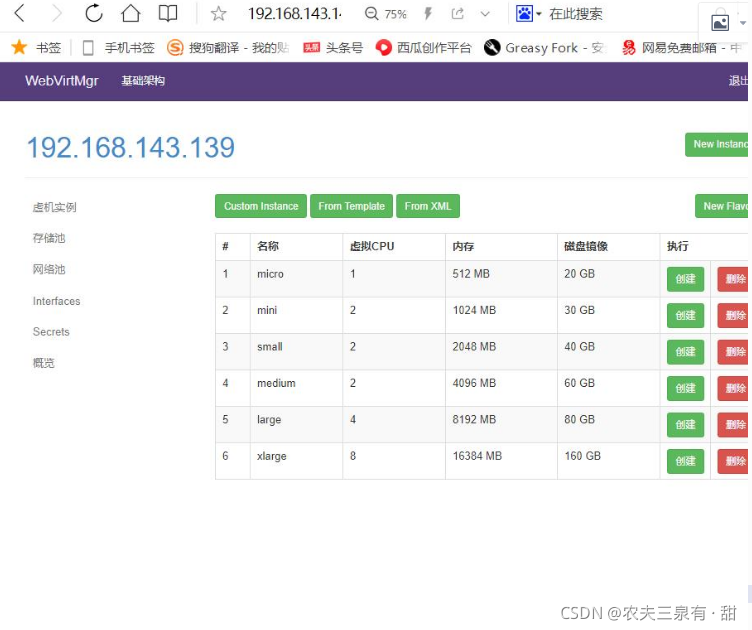Click 删除 for the xlarge flavor
Screen dimensions: 752x630
point(733,461)
